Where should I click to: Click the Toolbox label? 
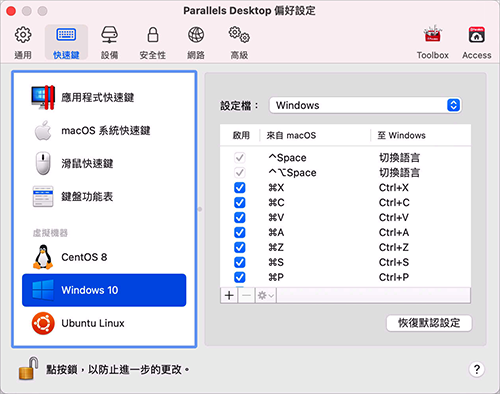[432, 55]
